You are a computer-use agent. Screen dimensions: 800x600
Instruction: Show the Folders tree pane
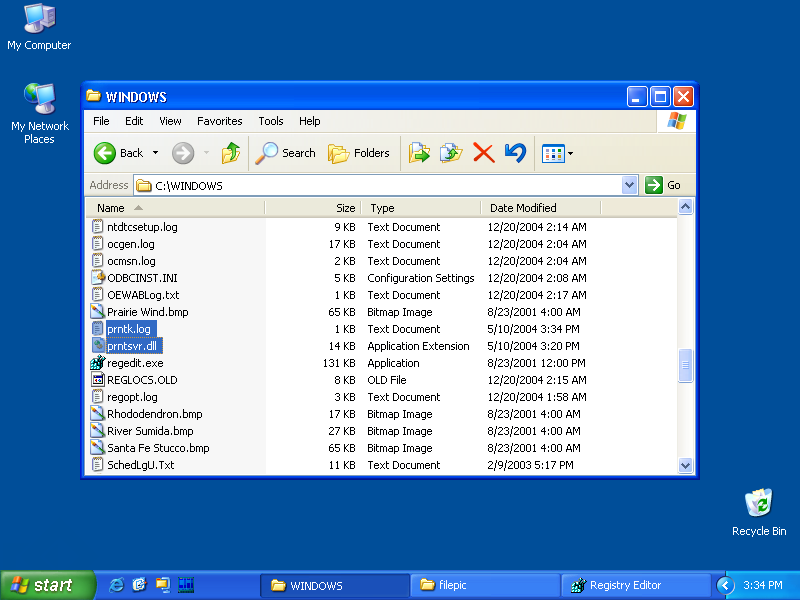click(x=359, y=153)
